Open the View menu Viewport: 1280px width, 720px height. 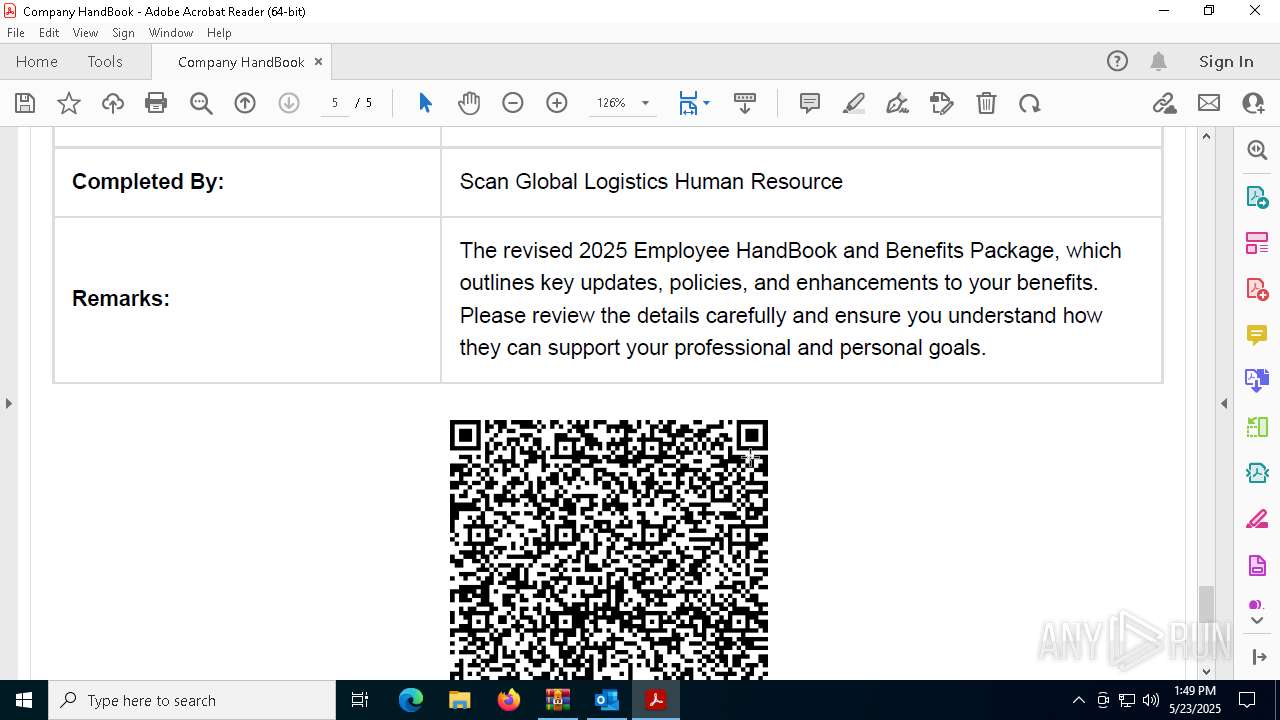point(85,33)
